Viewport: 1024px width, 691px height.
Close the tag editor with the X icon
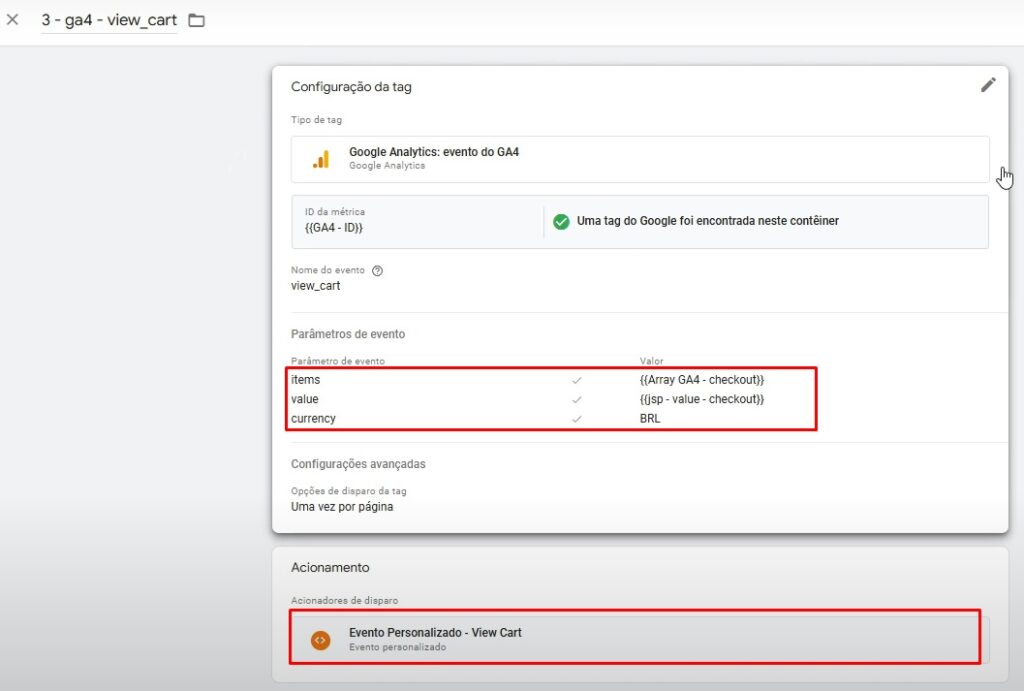12,20
